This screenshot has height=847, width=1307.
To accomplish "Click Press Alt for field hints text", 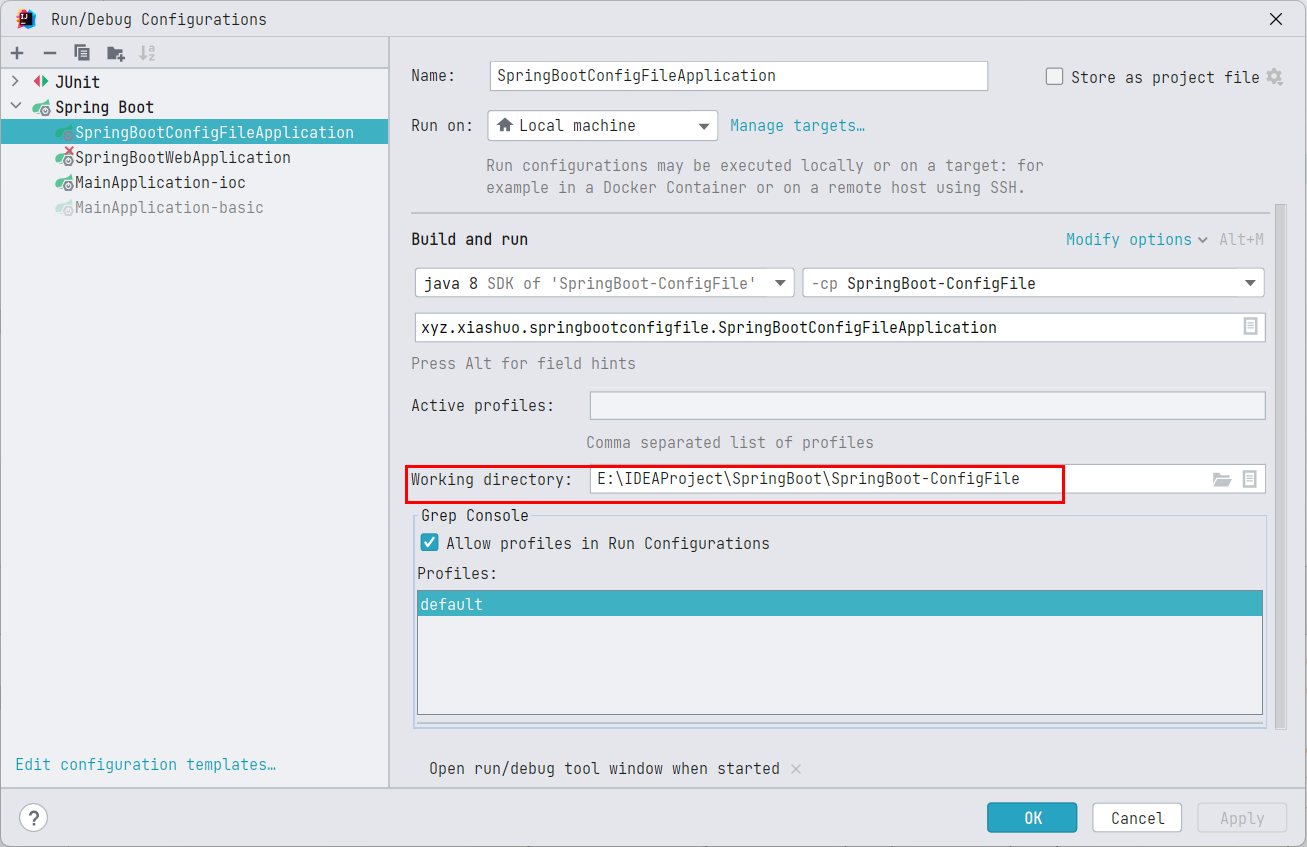I will [x=523, y=364].
